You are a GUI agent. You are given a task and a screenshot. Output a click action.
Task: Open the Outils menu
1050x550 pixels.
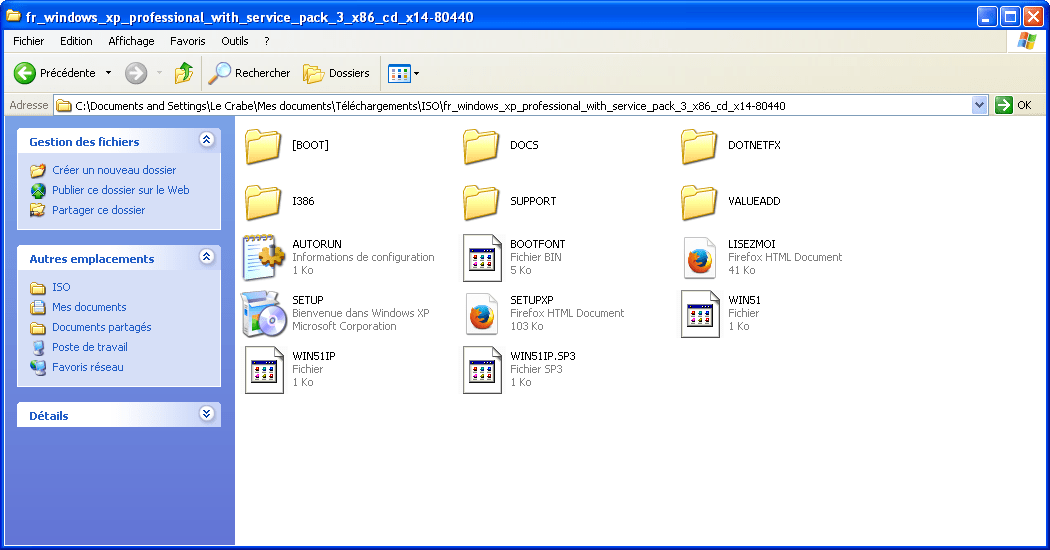click(x=235, y=41)
